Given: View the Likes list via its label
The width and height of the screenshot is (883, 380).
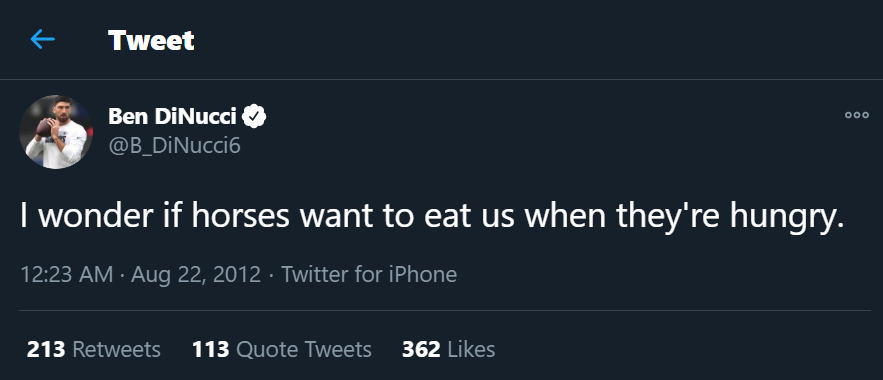Looking at the screenshot, I should [x=471, y=350].
